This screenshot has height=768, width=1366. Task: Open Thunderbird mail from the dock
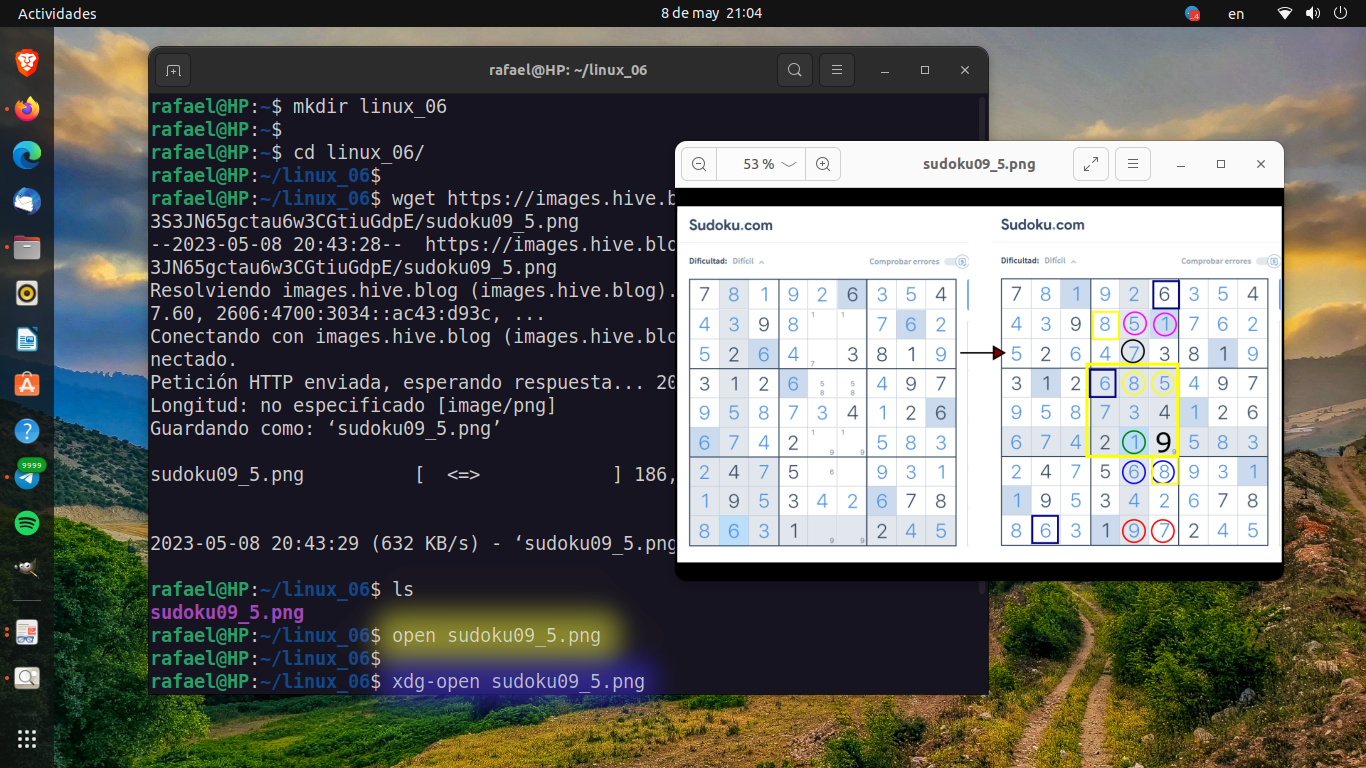pos(27,201)
